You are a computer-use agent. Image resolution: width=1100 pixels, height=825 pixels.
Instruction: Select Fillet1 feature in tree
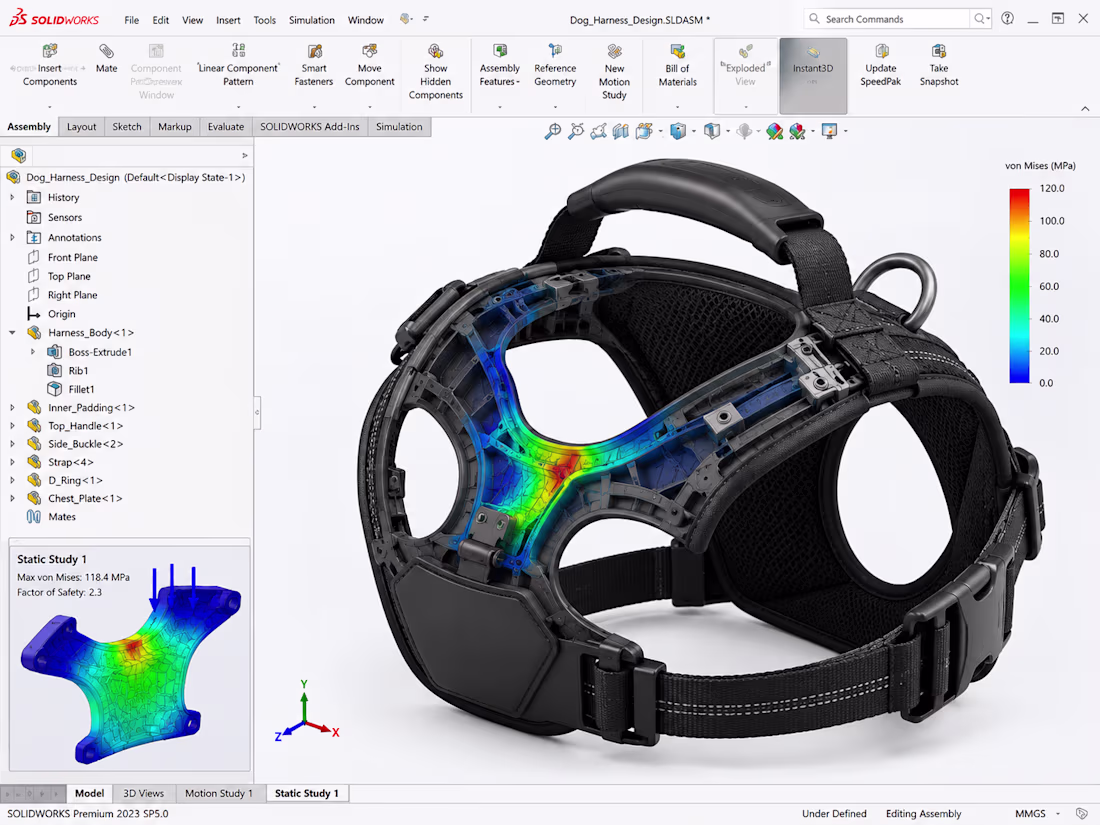tap(81, 389)
